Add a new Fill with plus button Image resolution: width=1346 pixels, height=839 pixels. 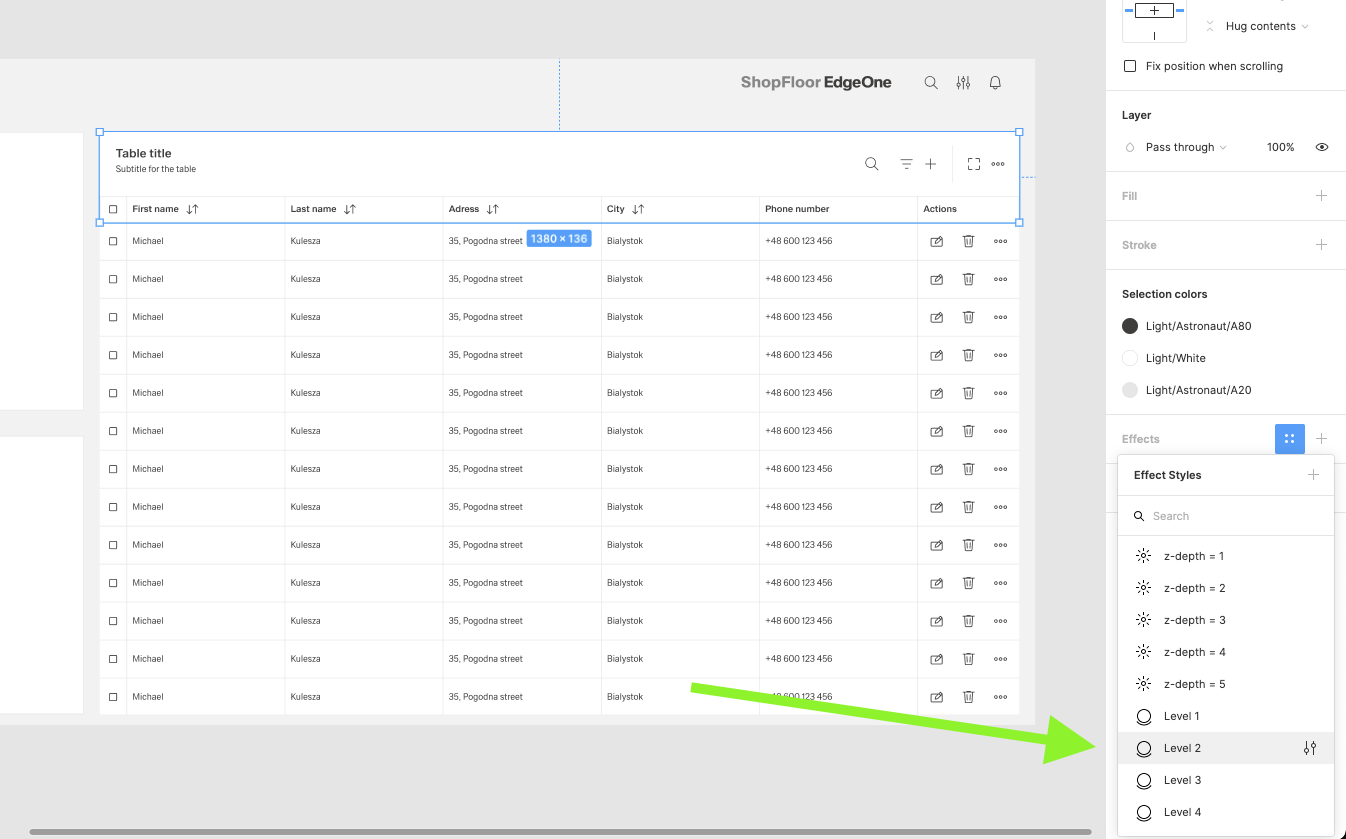(1321, 196)
